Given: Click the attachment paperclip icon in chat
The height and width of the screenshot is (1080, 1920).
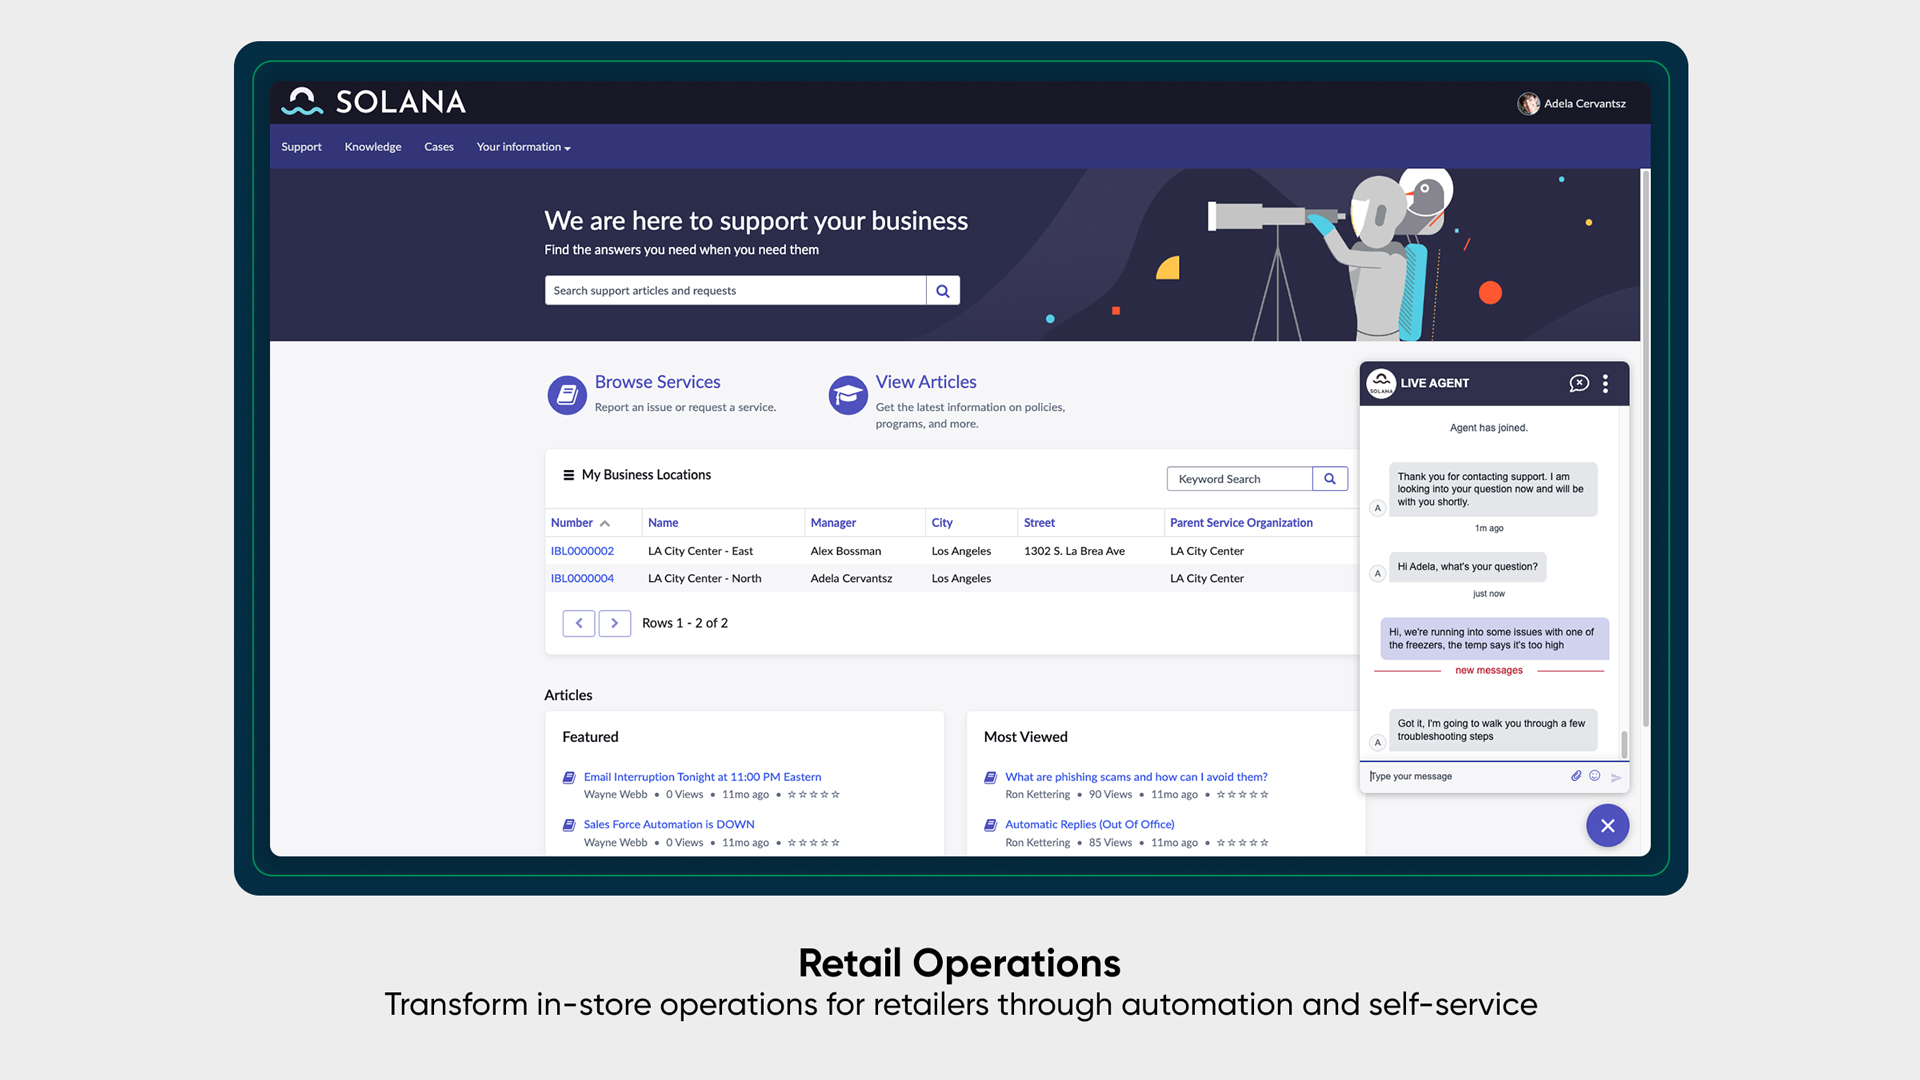Looking at the screenshot, I should coord(1576,776).
